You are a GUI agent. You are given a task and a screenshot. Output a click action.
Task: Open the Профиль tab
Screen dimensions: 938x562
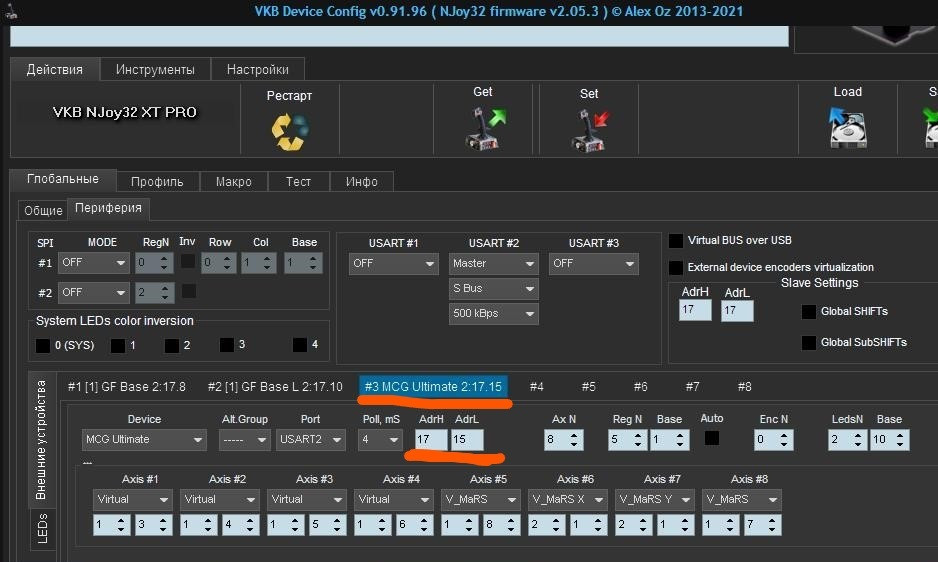pyautogui.click(x=157, y=182)
